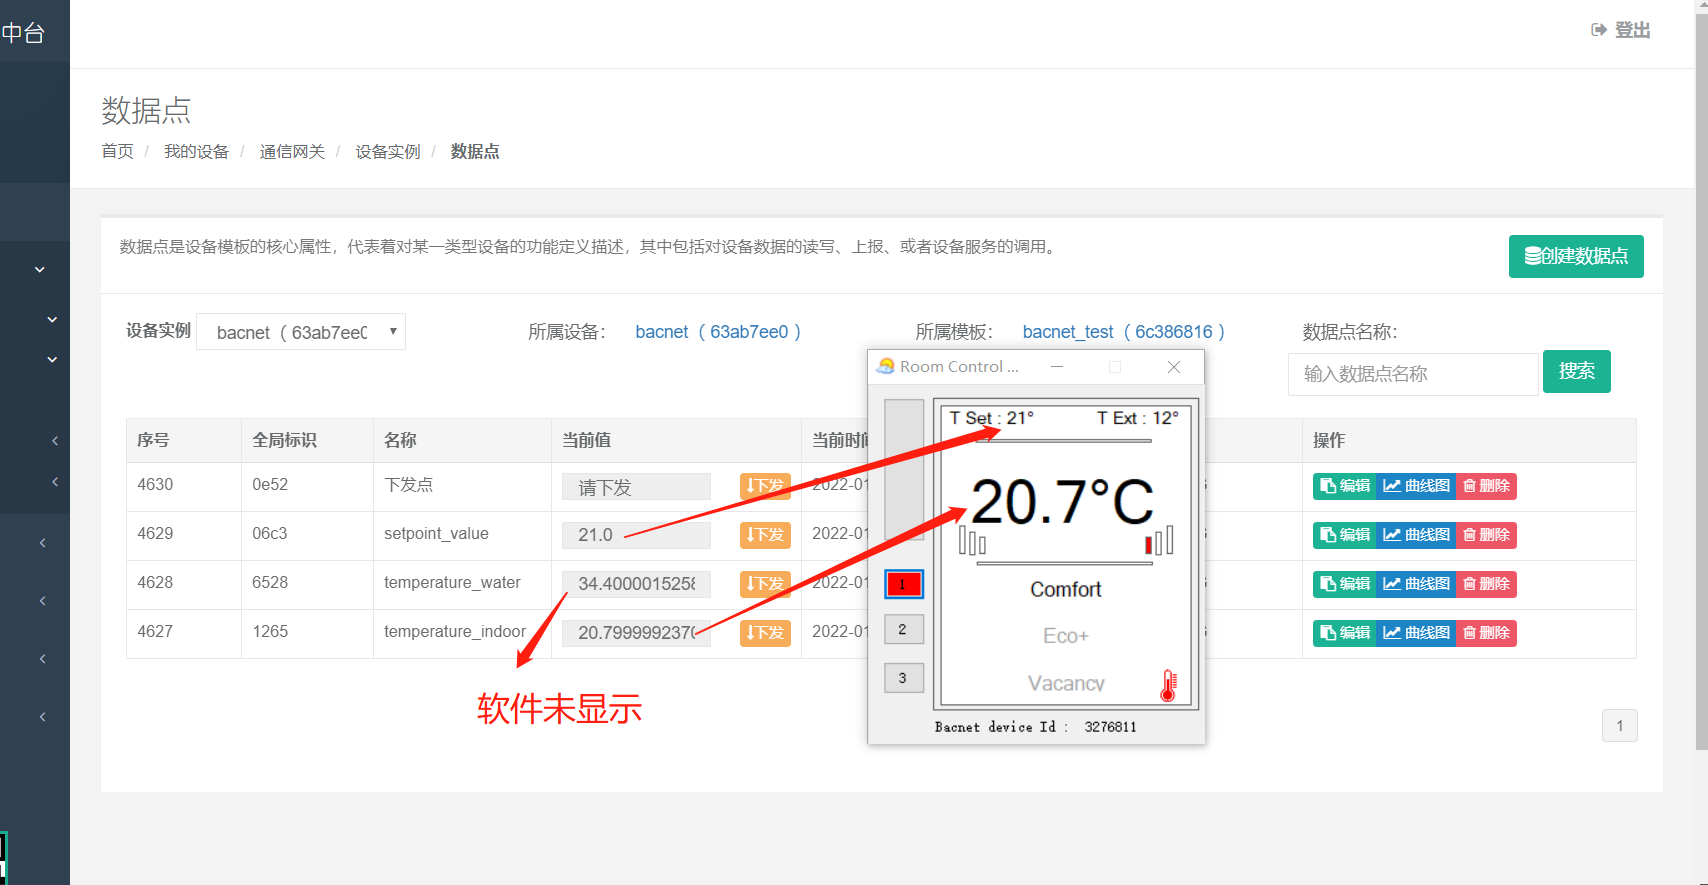The width and height of the screenshot is (1708, 885).
Task: Select room 2 button
Action: 903,629
